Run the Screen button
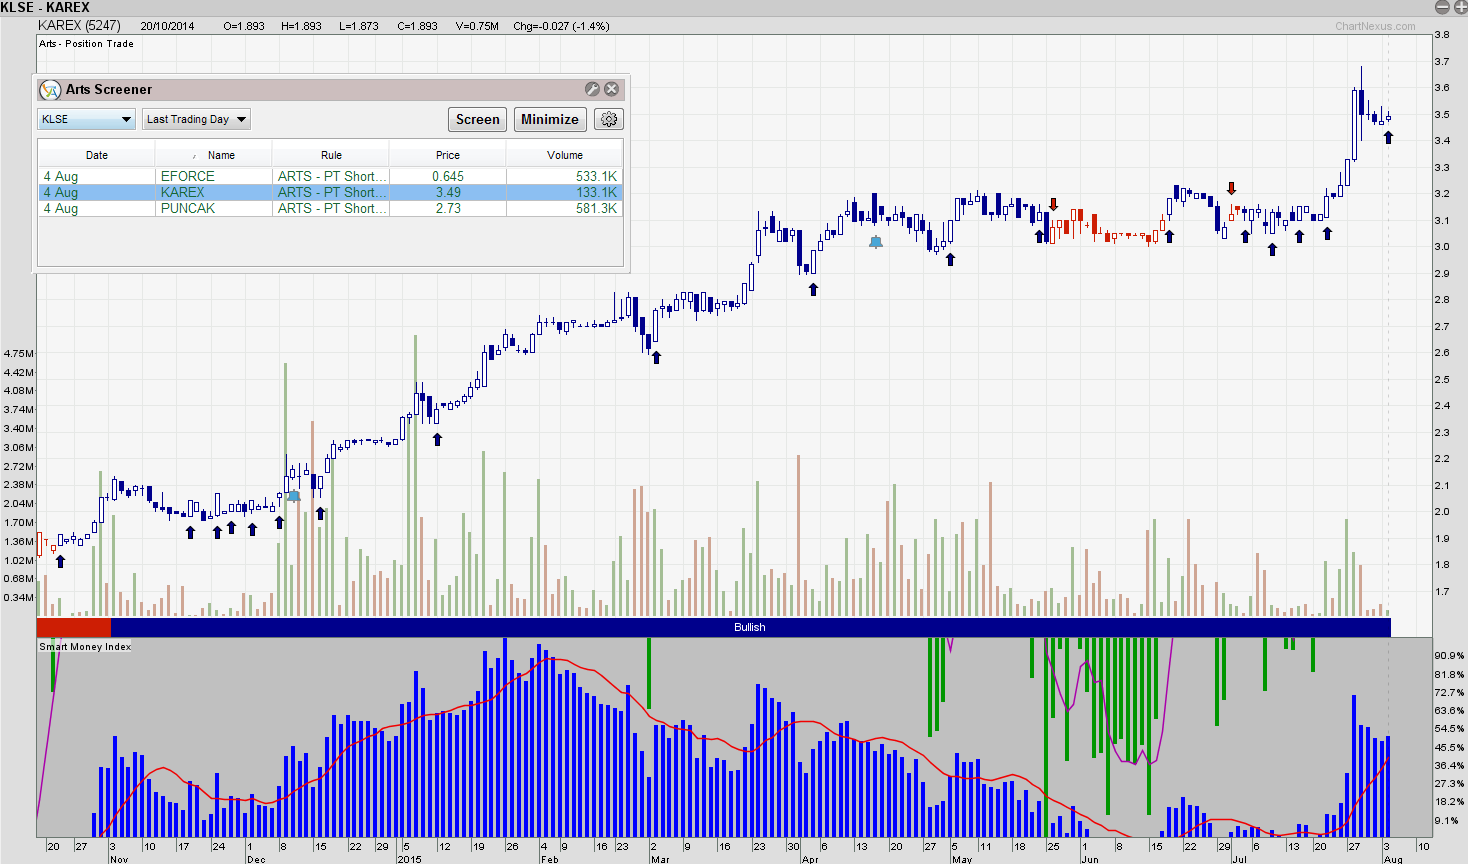Viewport: 1468px width, 864px height. 477,119
